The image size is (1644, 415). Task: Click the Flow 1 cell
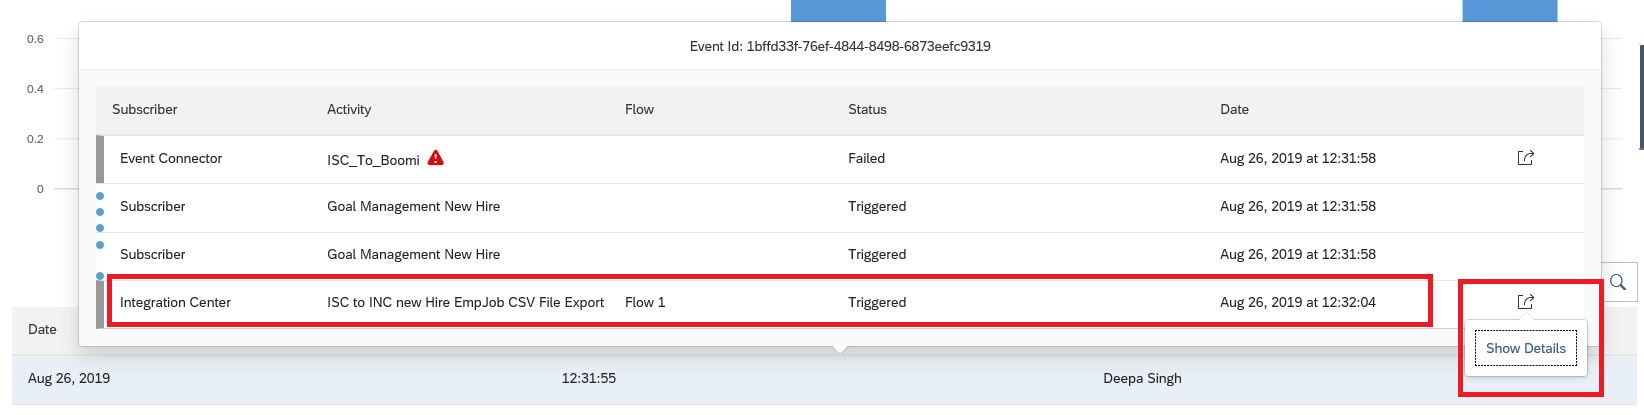[x=645, y=302]
